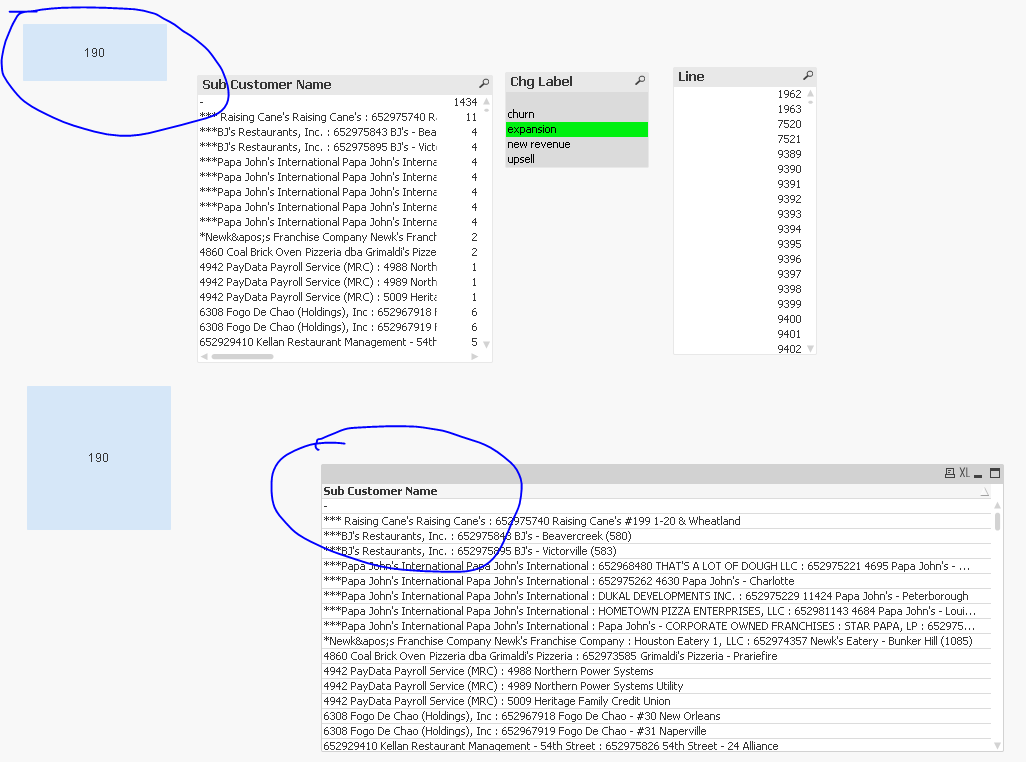
Task: Select Line value 9389
Action: [x=739, y=154]
